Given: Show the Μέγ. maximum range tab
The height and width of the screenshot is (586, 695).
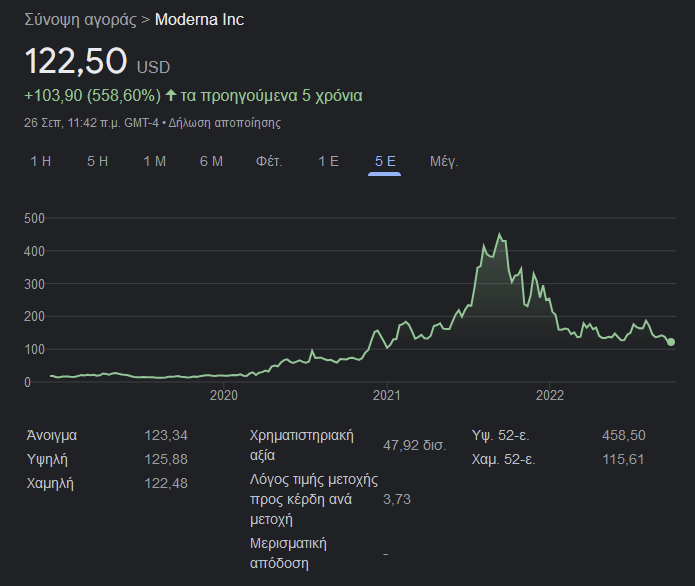Looking at the screenshot, I should click(x=444, y=161).
